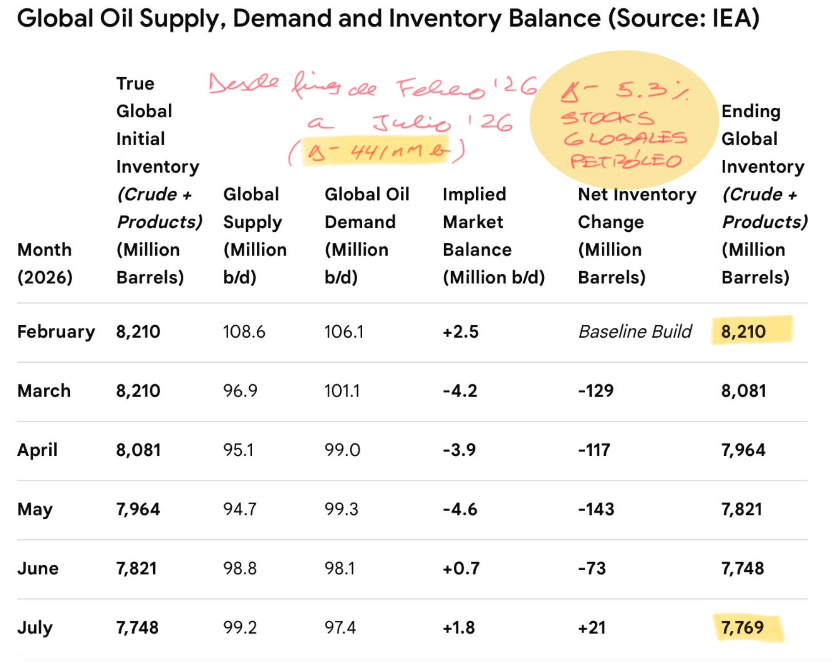Select the Implied Market Balance header

pyautogui.click(x=493, y=236)
